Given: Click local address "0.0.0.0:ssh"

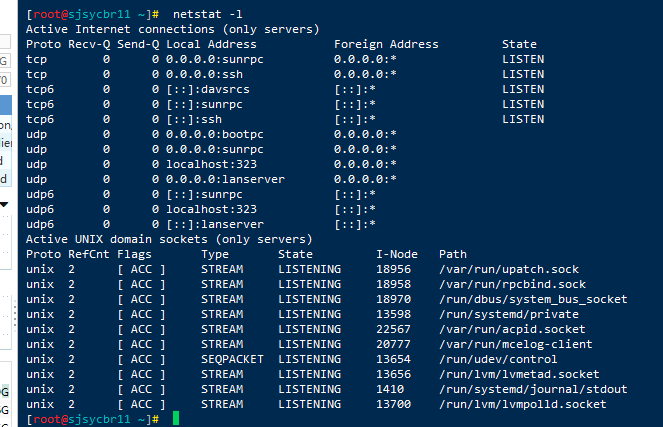Looking at the screenshot, I should tap(204, 74).
